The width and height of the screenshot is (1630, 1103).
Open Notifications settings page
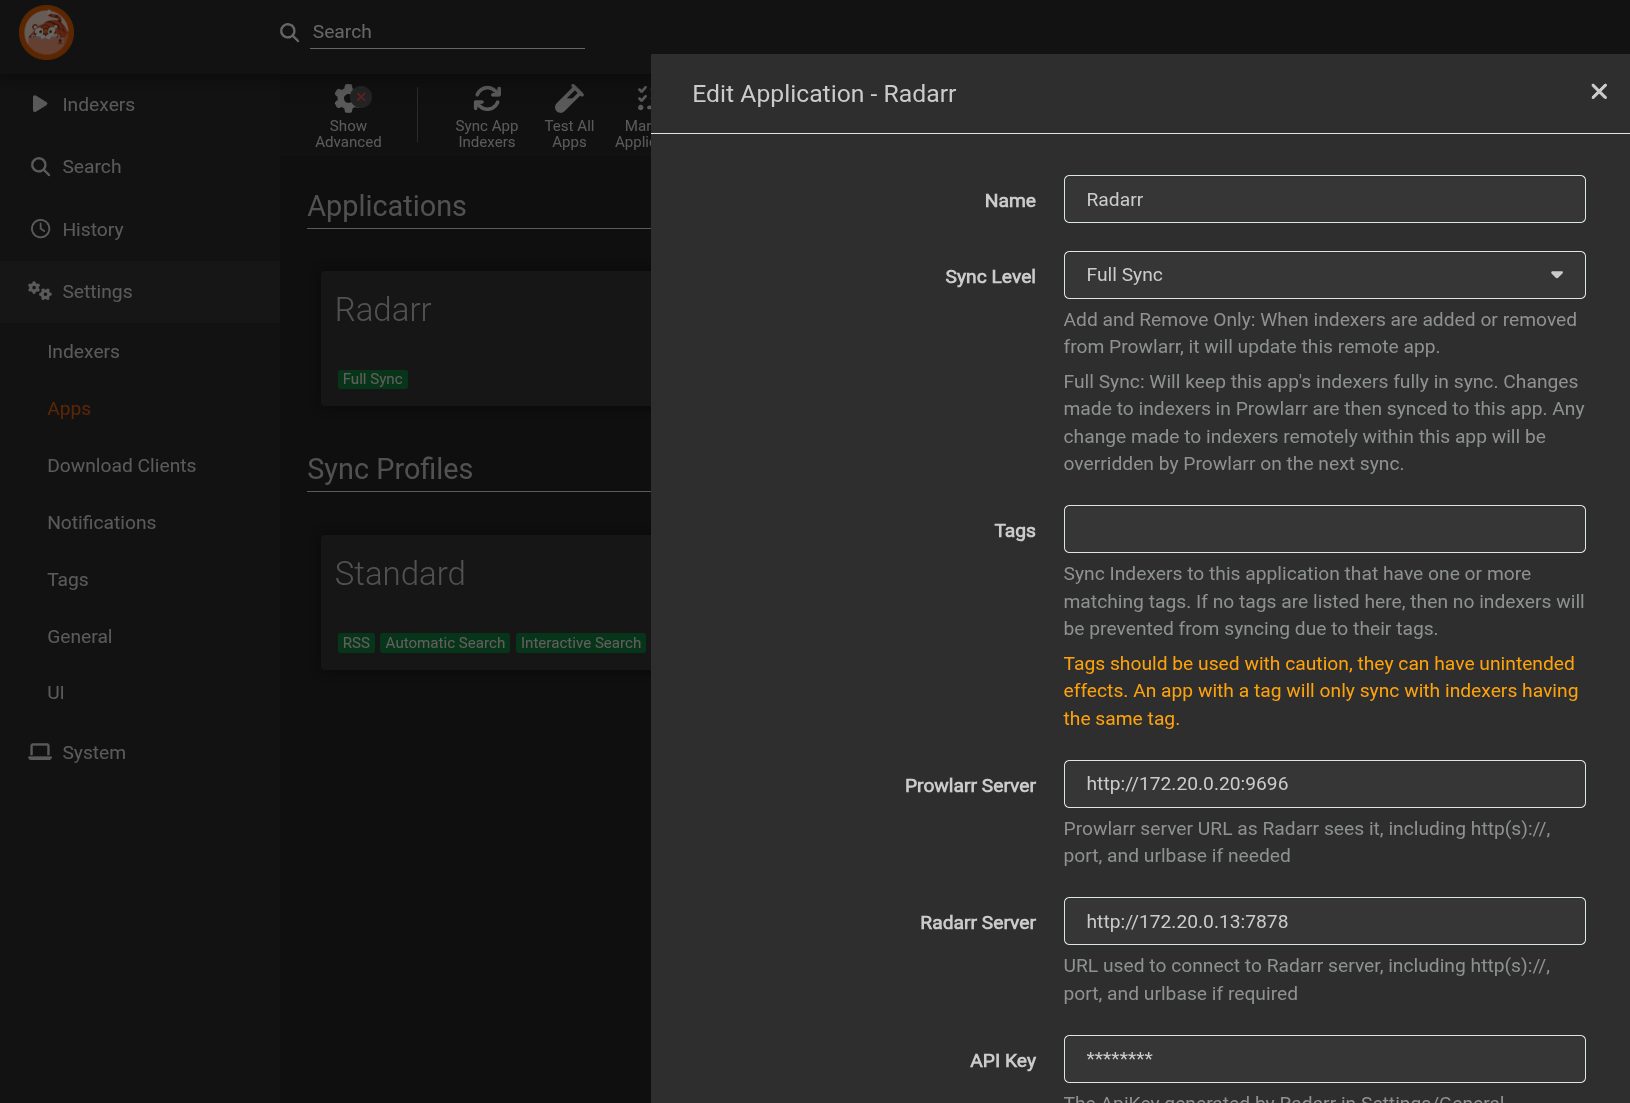click(101, 523)
